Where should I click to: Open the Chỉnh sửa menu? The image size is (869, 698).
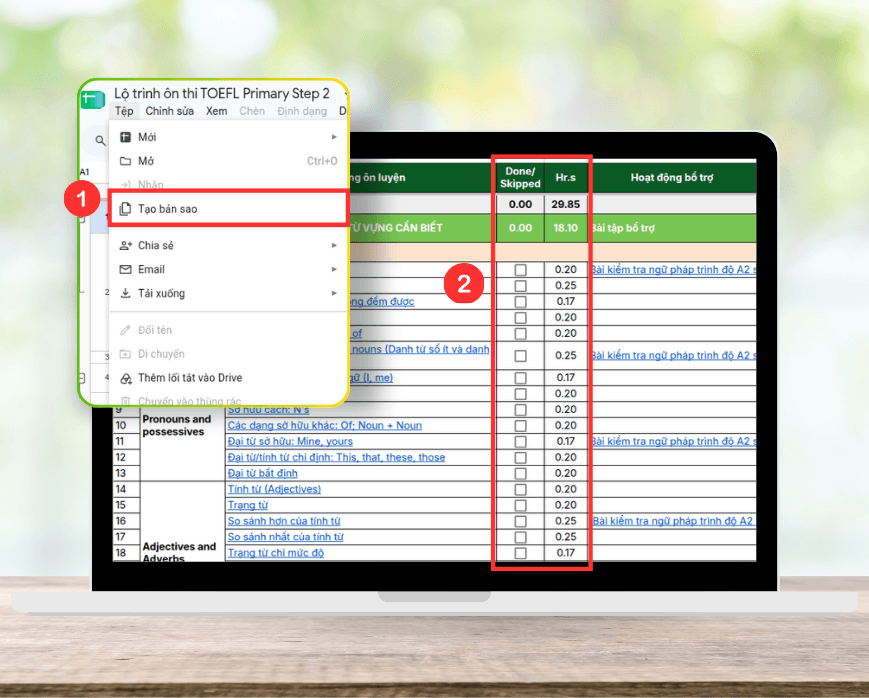pyautogui.click(x=170, y=111)
